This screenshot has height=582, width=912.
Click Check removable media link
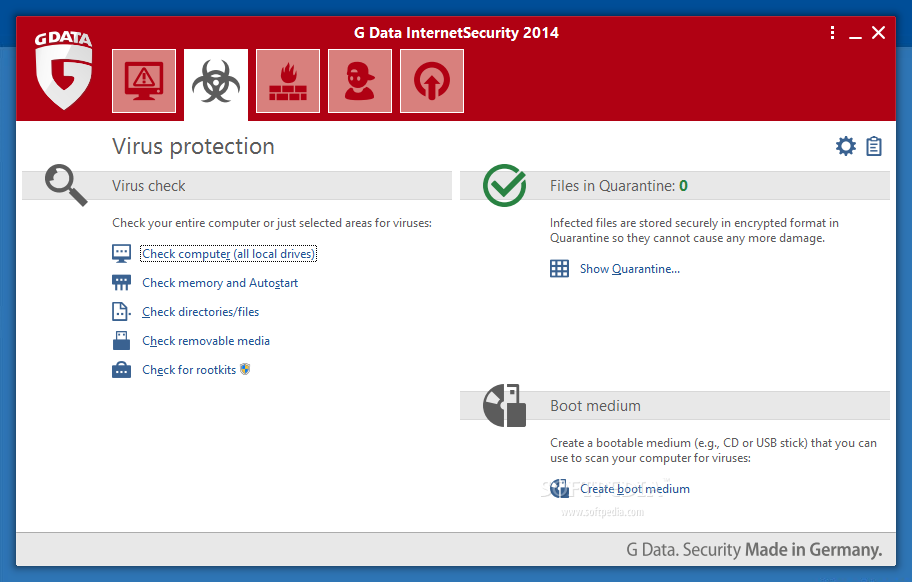206,341
